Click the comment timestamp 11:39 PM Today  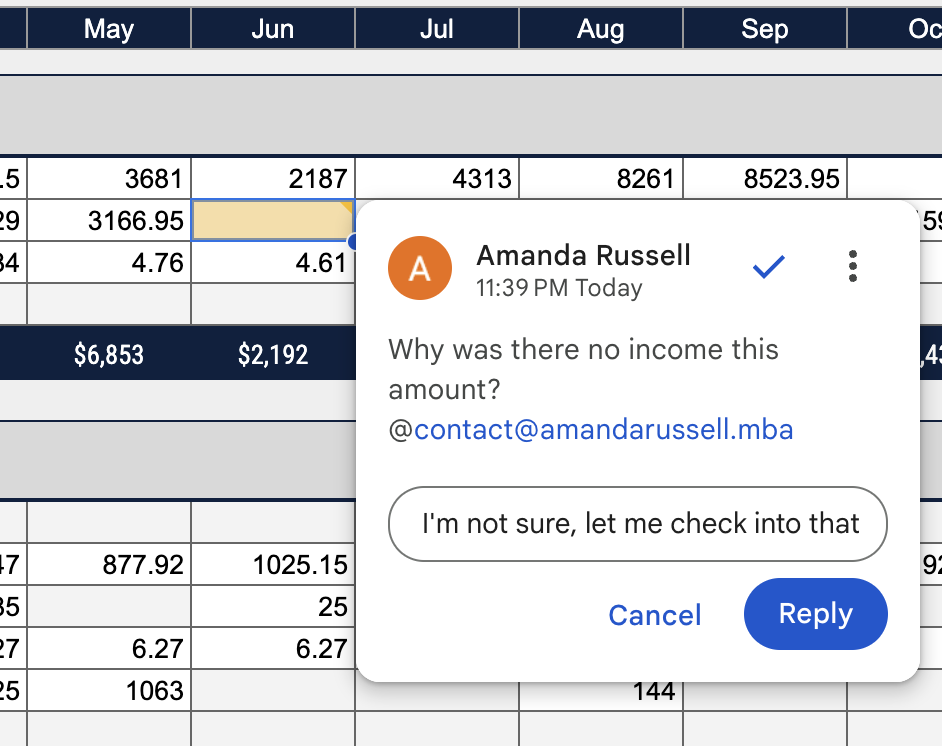coord(559,289)
